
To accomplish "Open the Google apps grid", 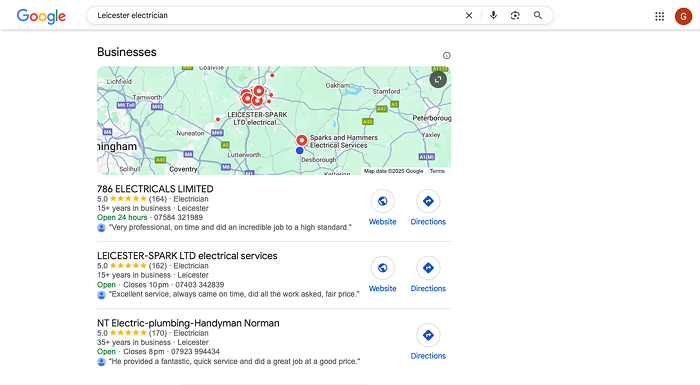I will click(659, 17).
